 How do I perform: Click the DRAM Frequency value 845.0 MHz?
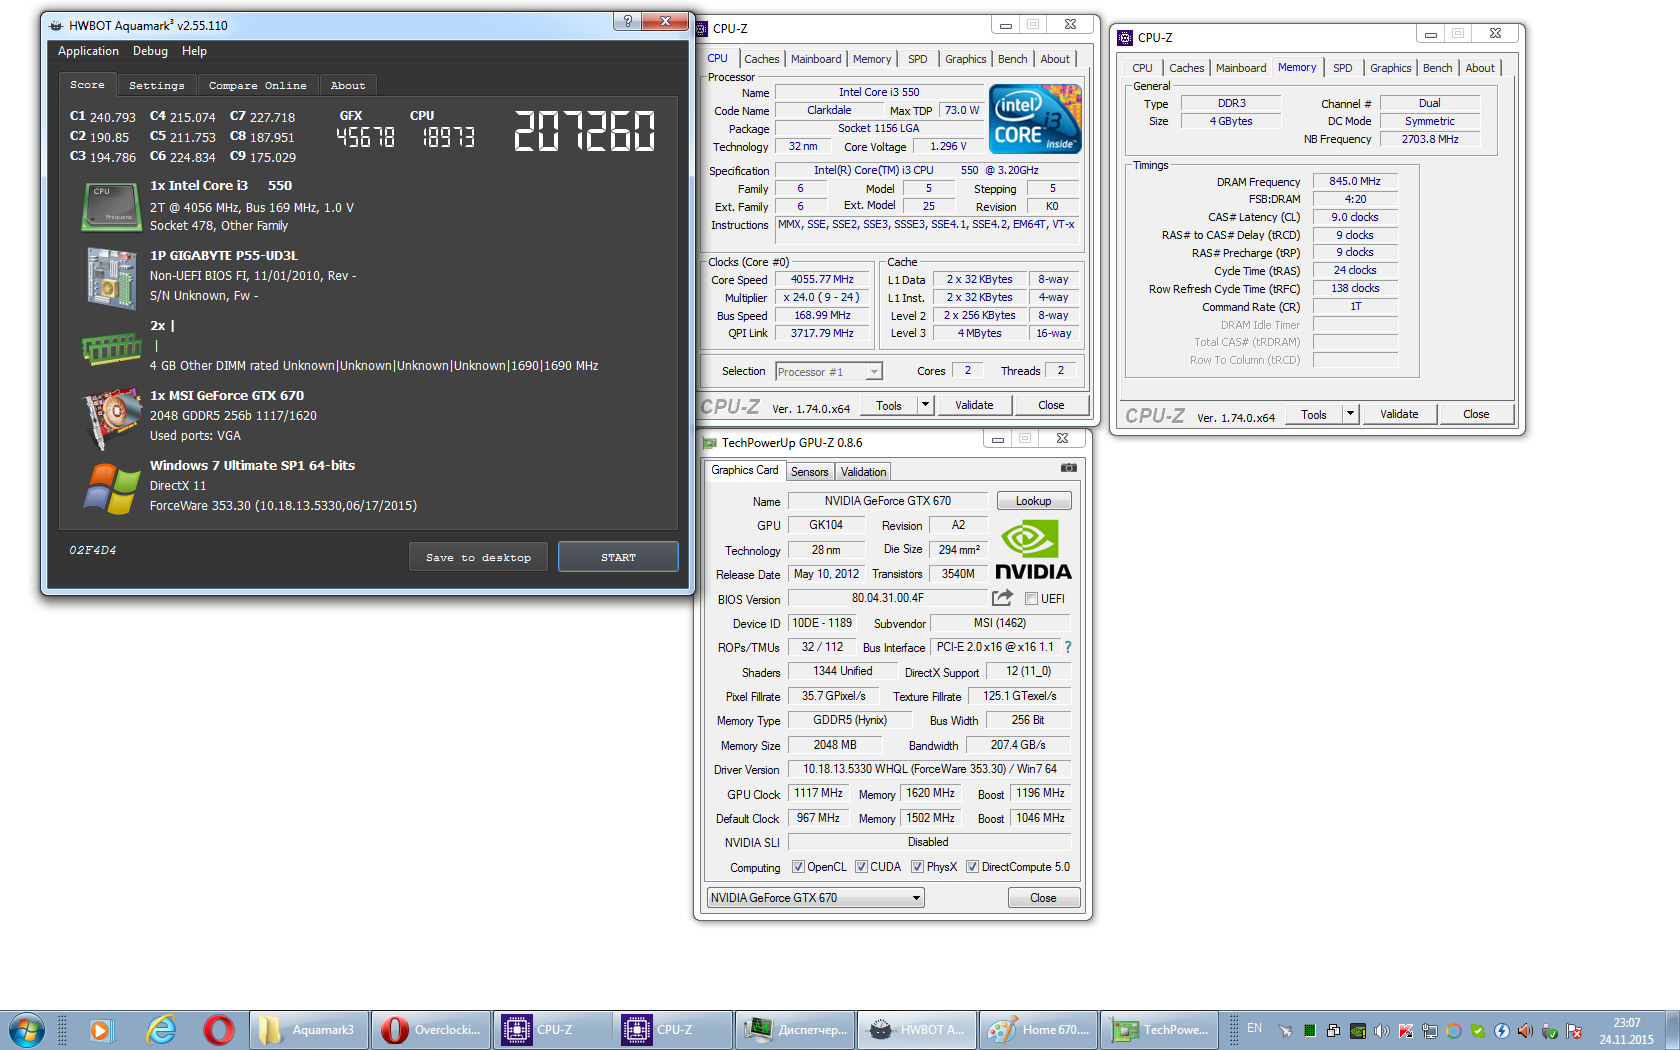pos(1354,181)
